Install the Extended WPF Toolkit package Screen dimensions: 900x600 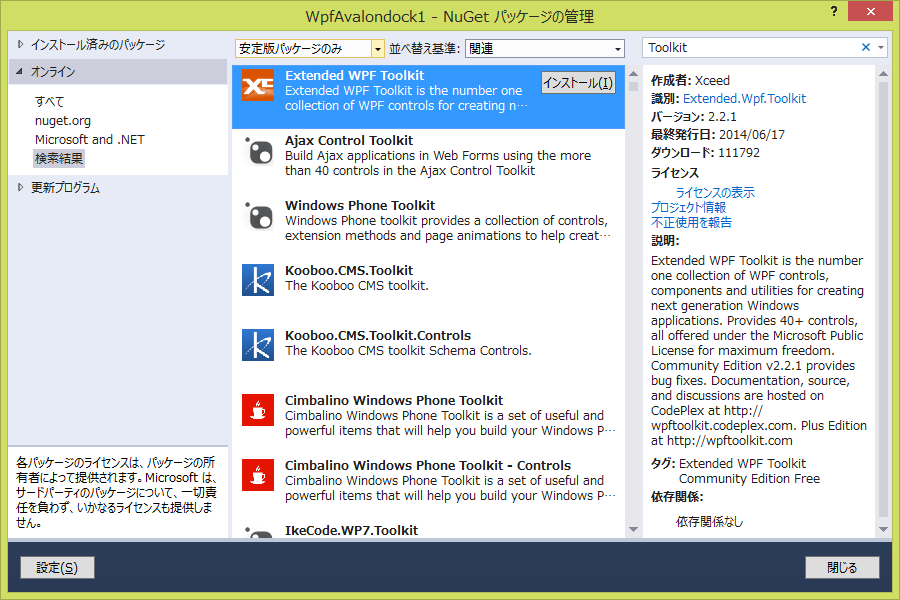[578, 83]
